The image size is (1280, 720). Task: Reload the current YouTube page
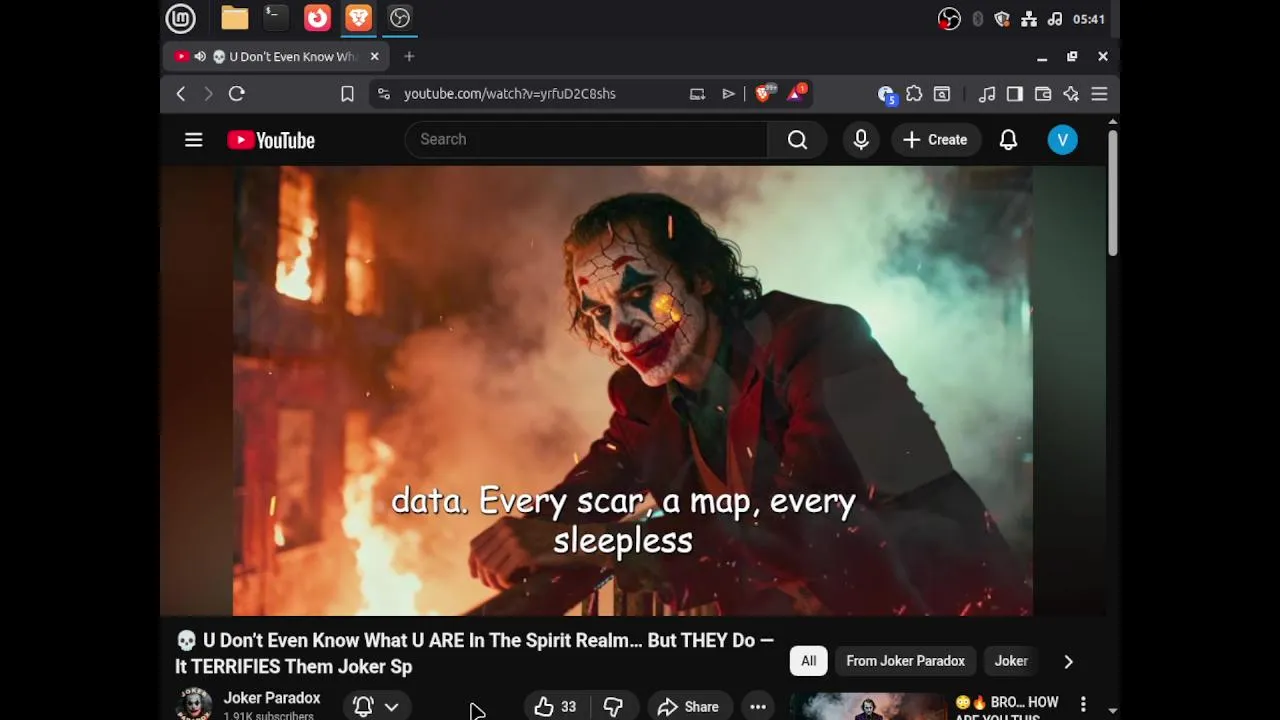(237, 94)
